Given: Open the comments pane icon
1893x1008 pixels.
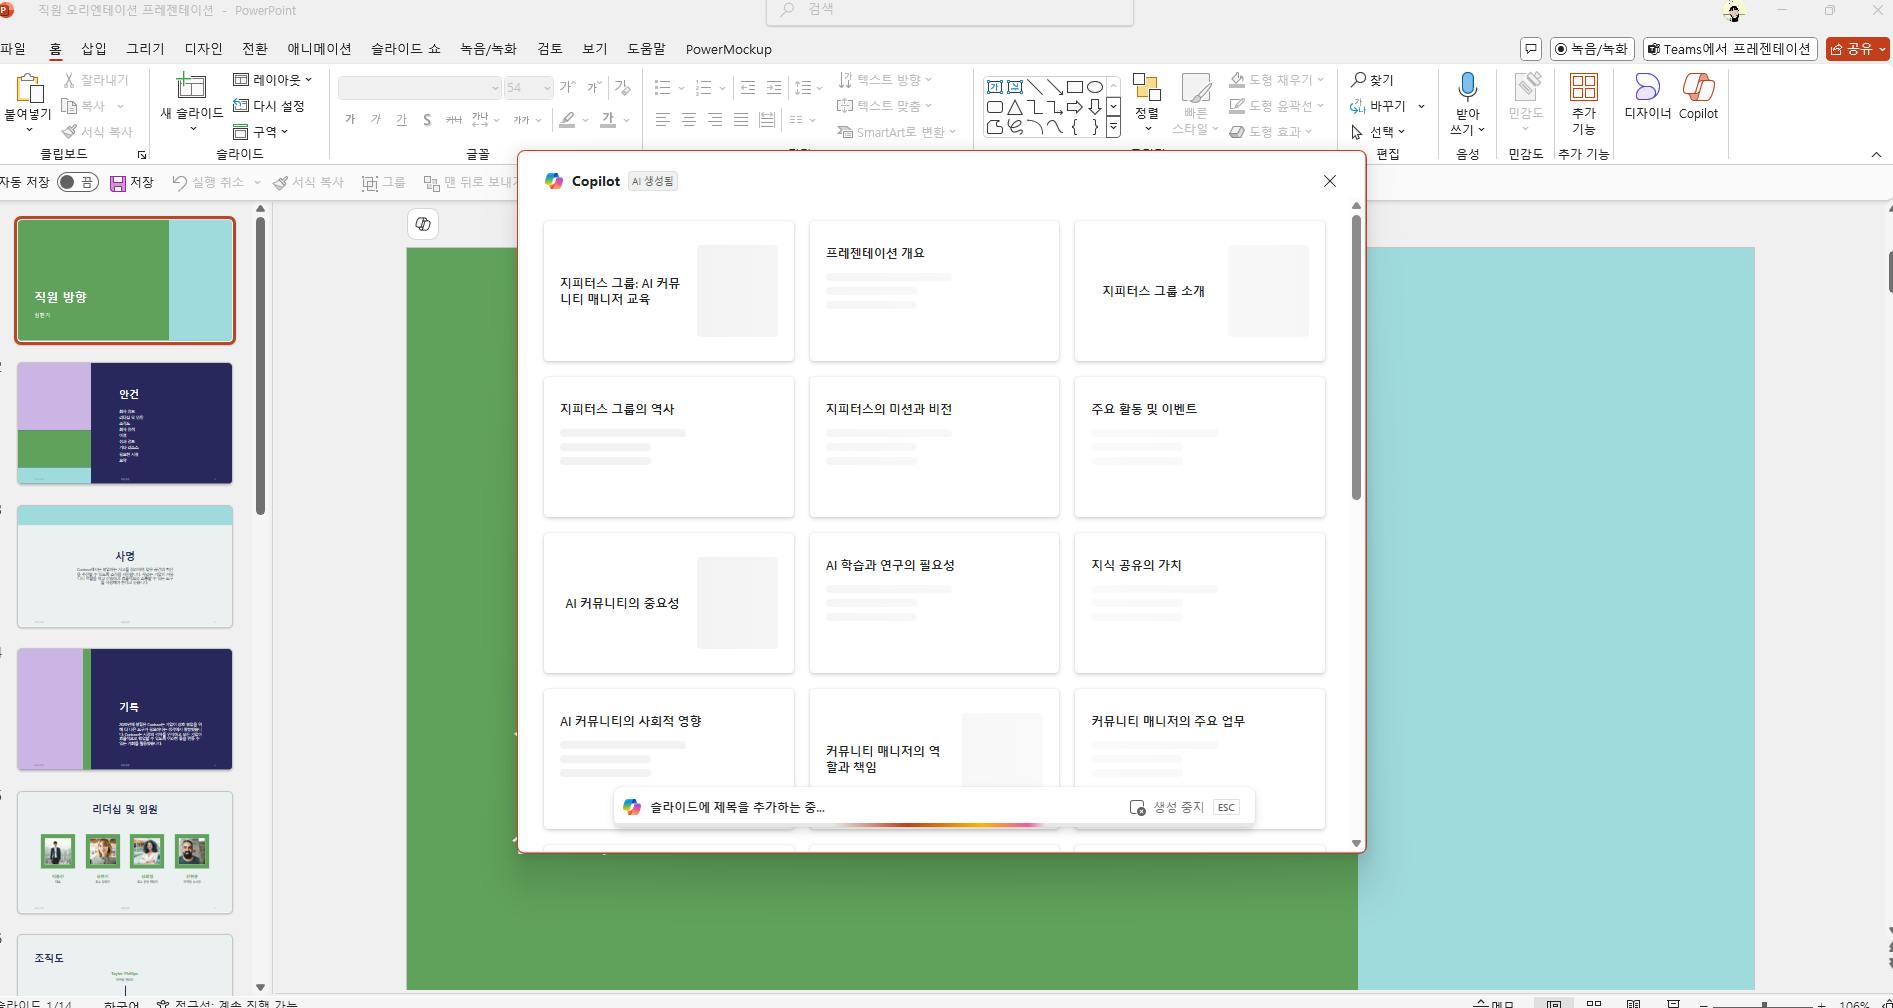Looking at the screenshot, I should (1531, 49).
